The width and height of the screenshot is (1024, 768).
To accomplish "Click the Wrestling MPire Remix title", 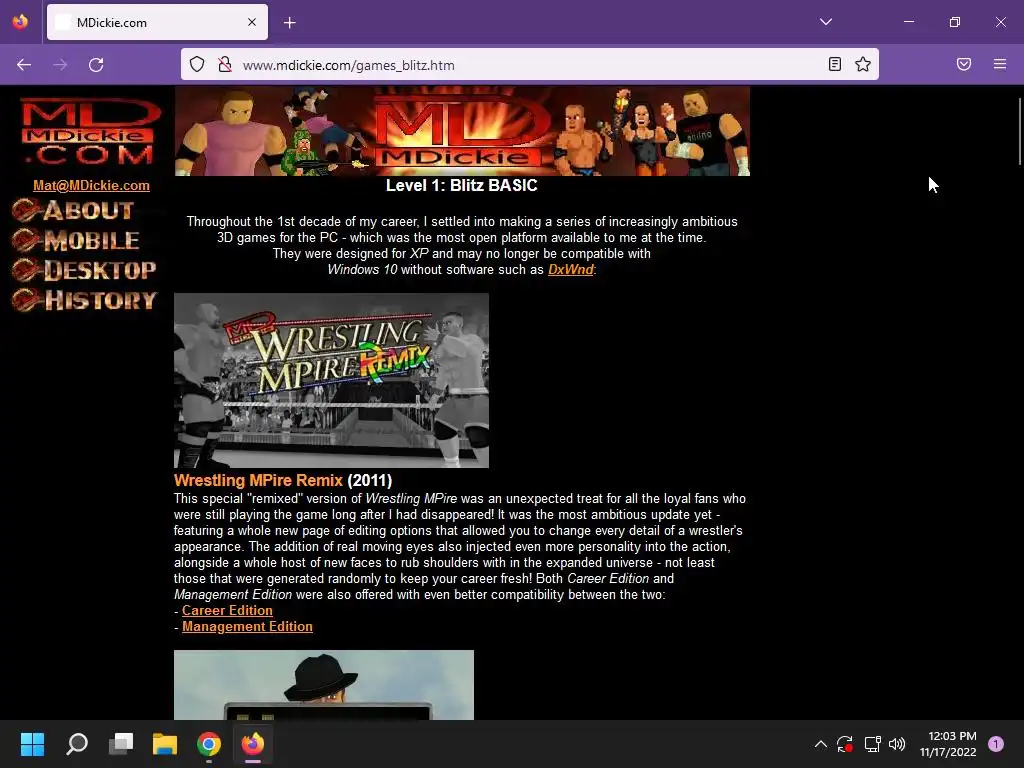I will tap(258, 480).
